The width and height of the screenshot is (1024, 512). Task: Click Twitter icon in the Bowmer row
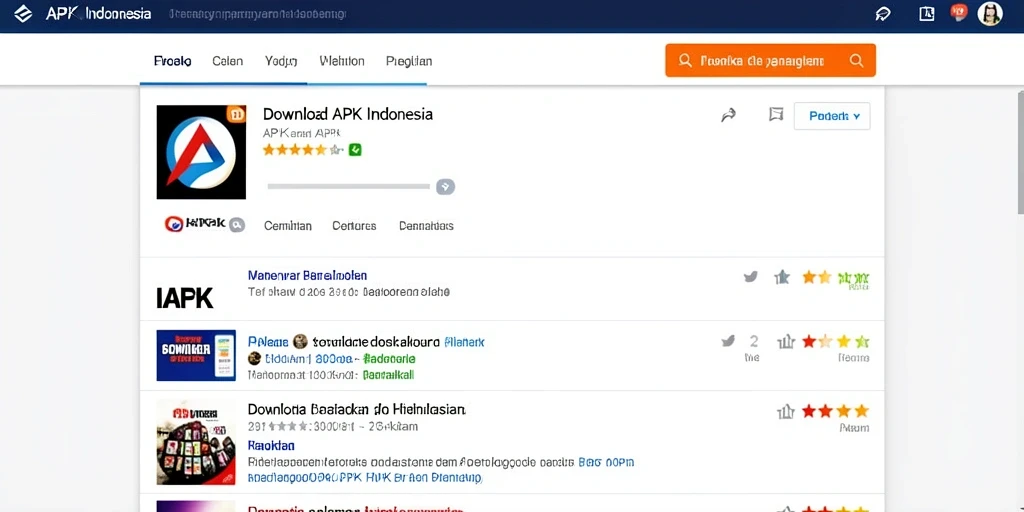[x=728, y=341]
